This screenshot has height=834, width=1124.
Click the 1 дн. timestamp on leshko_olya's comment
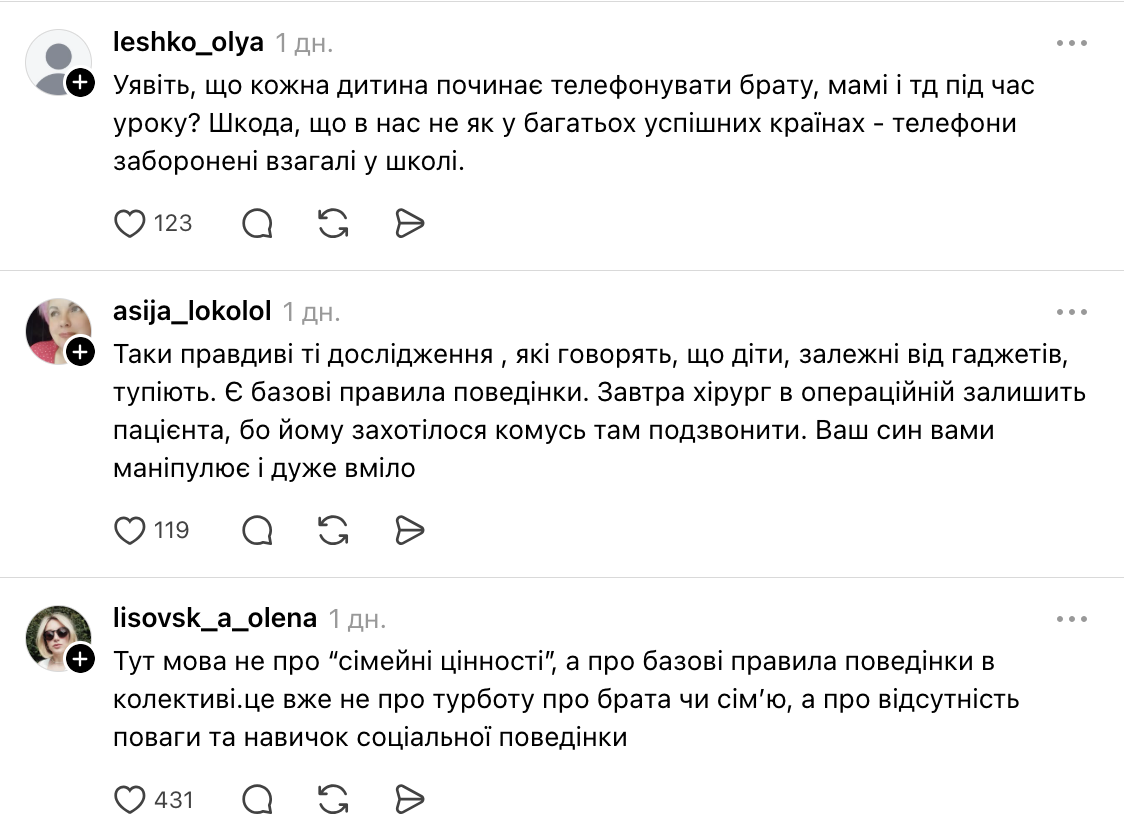pyautogui.click(x=304, y=42)
